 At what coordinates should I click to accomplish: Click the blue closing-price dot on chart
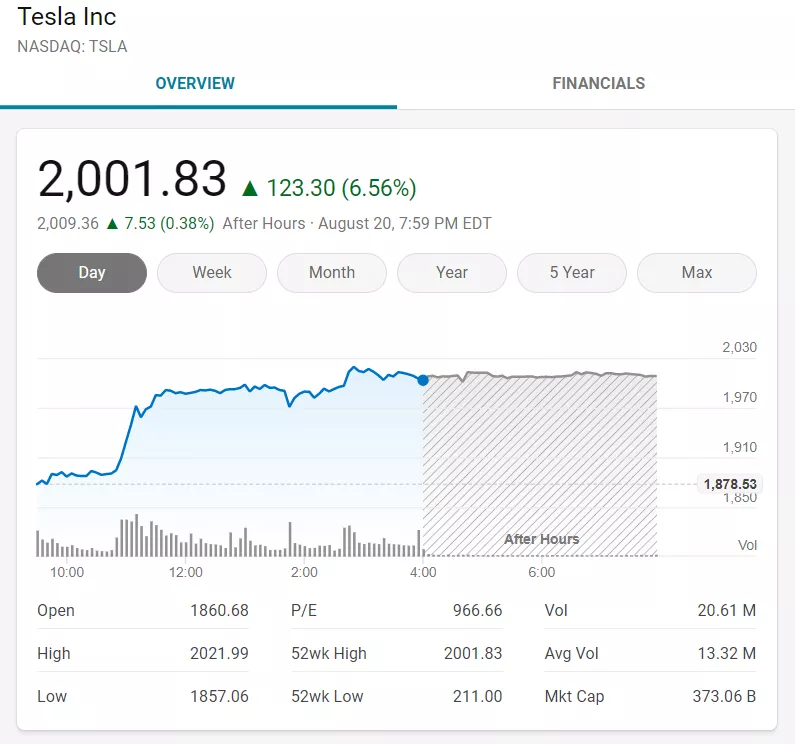[x=423, y=380]
